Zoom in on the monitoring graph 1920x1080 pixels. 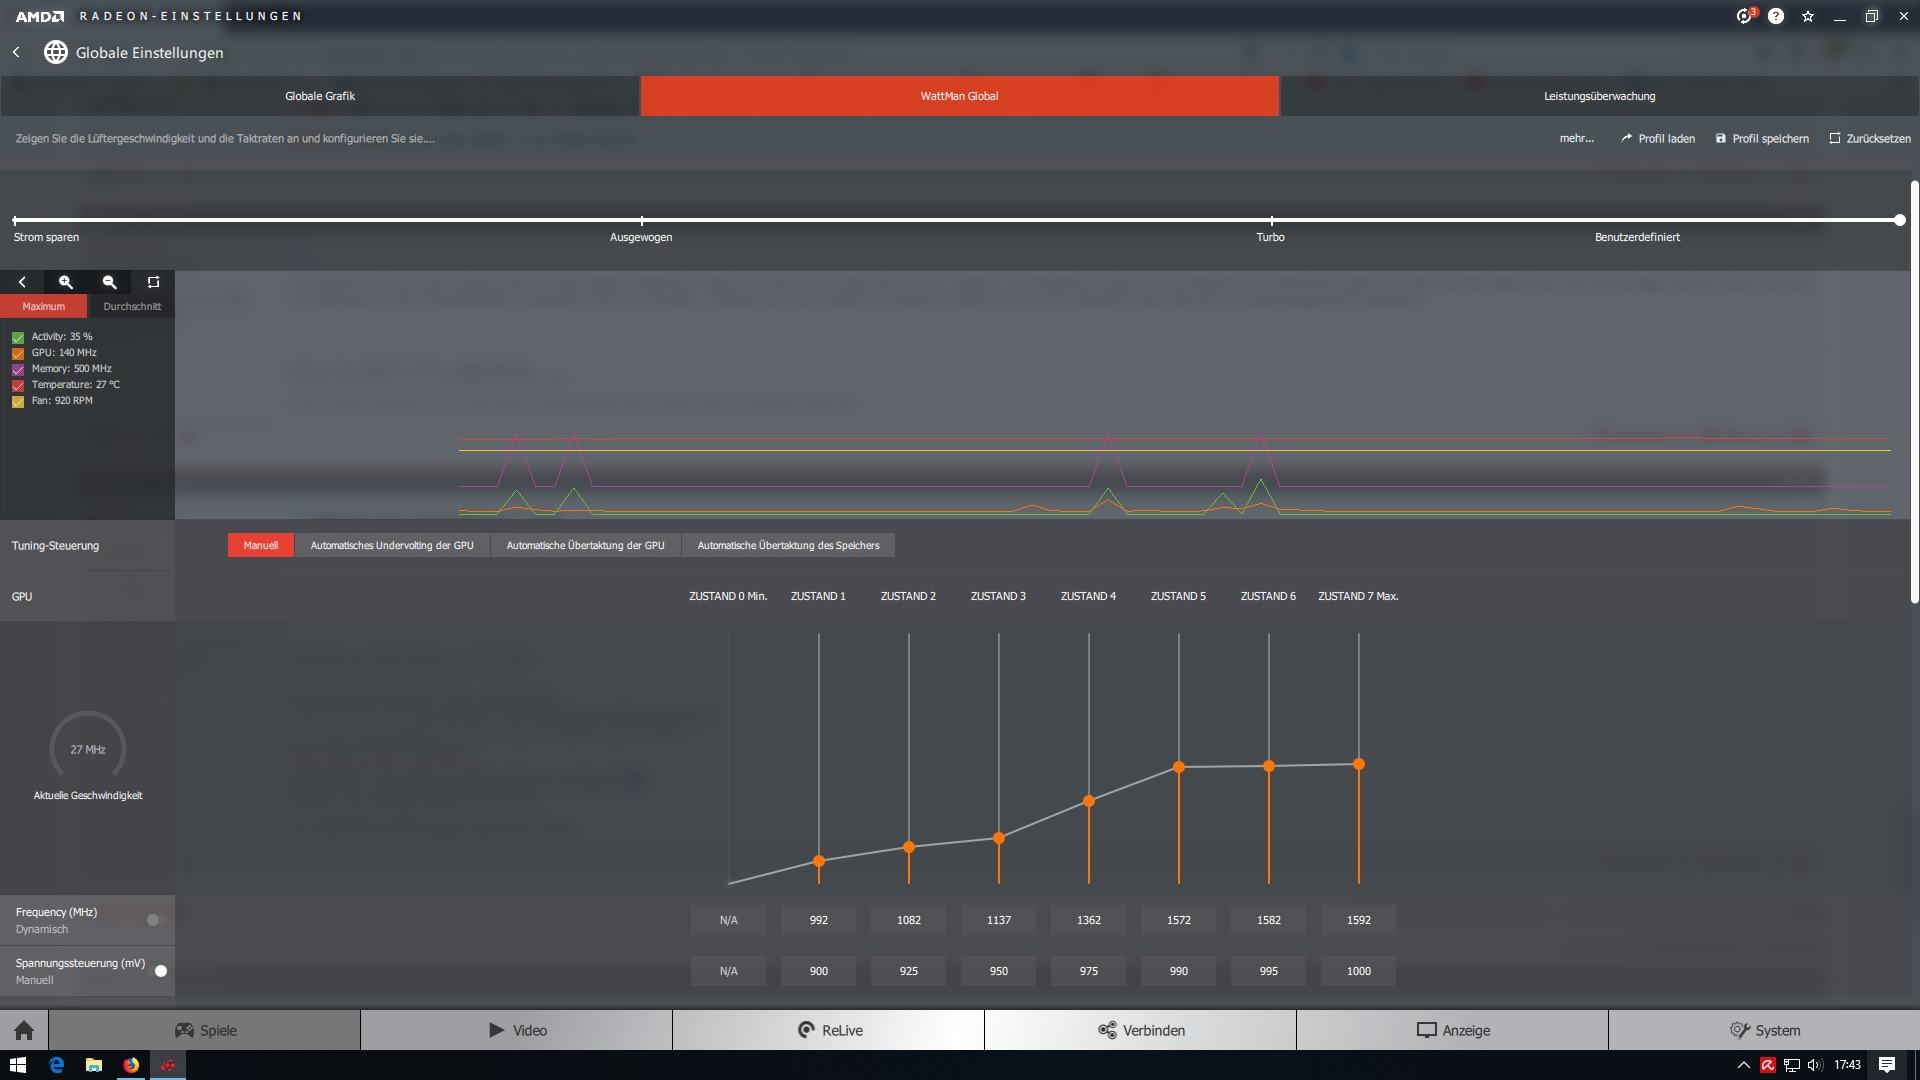click(x=66, y=282)
